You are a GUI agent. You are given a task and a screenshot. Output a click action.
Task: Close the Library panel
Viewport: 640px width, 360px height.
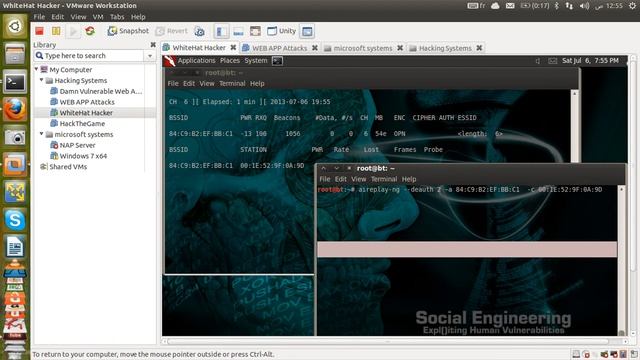tap(153, 44)
